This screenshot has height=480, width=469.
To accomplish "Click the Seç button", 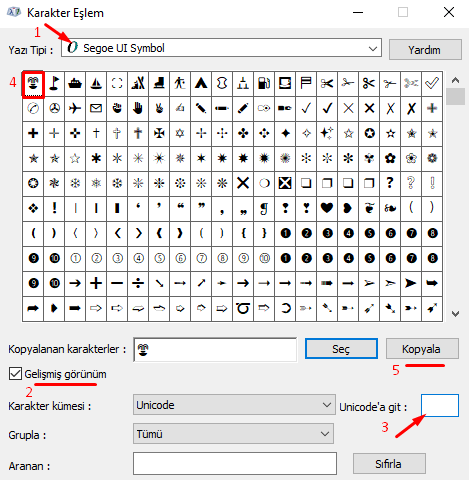I will tap(341, 349).
